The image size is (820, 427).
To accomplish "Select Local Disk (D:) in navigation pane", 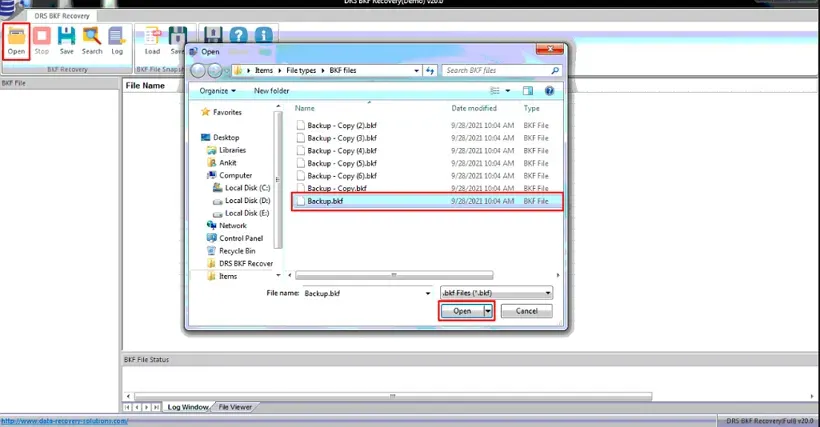I will tap(242, 200).
